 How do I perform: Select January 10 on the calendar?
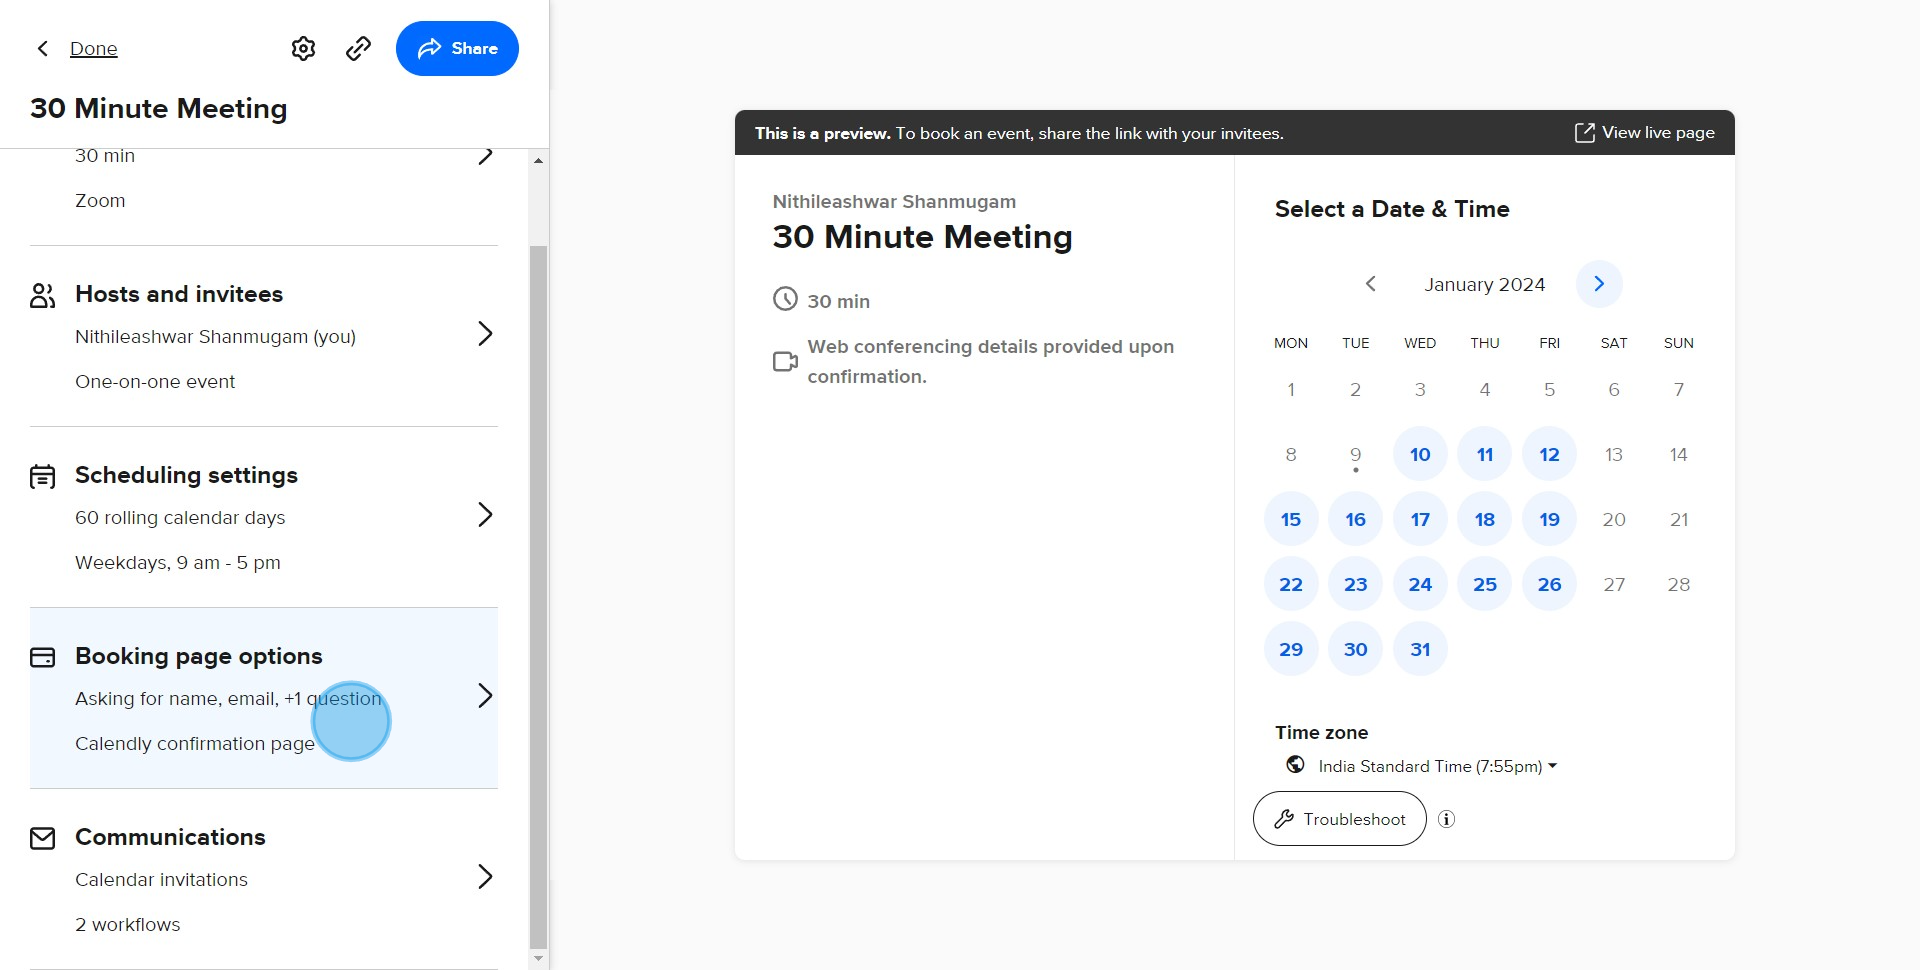click(1420, 454)
